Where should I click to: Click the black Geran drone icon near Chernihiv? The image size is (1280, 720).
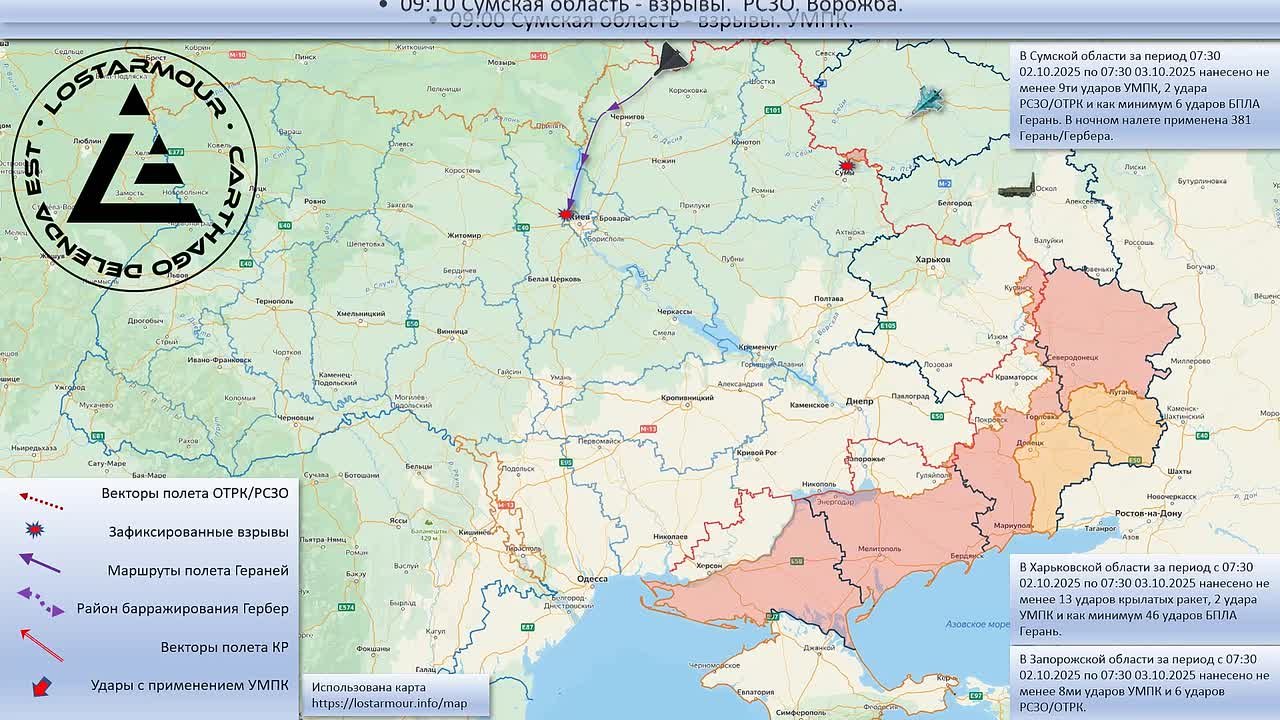(671, 58)
